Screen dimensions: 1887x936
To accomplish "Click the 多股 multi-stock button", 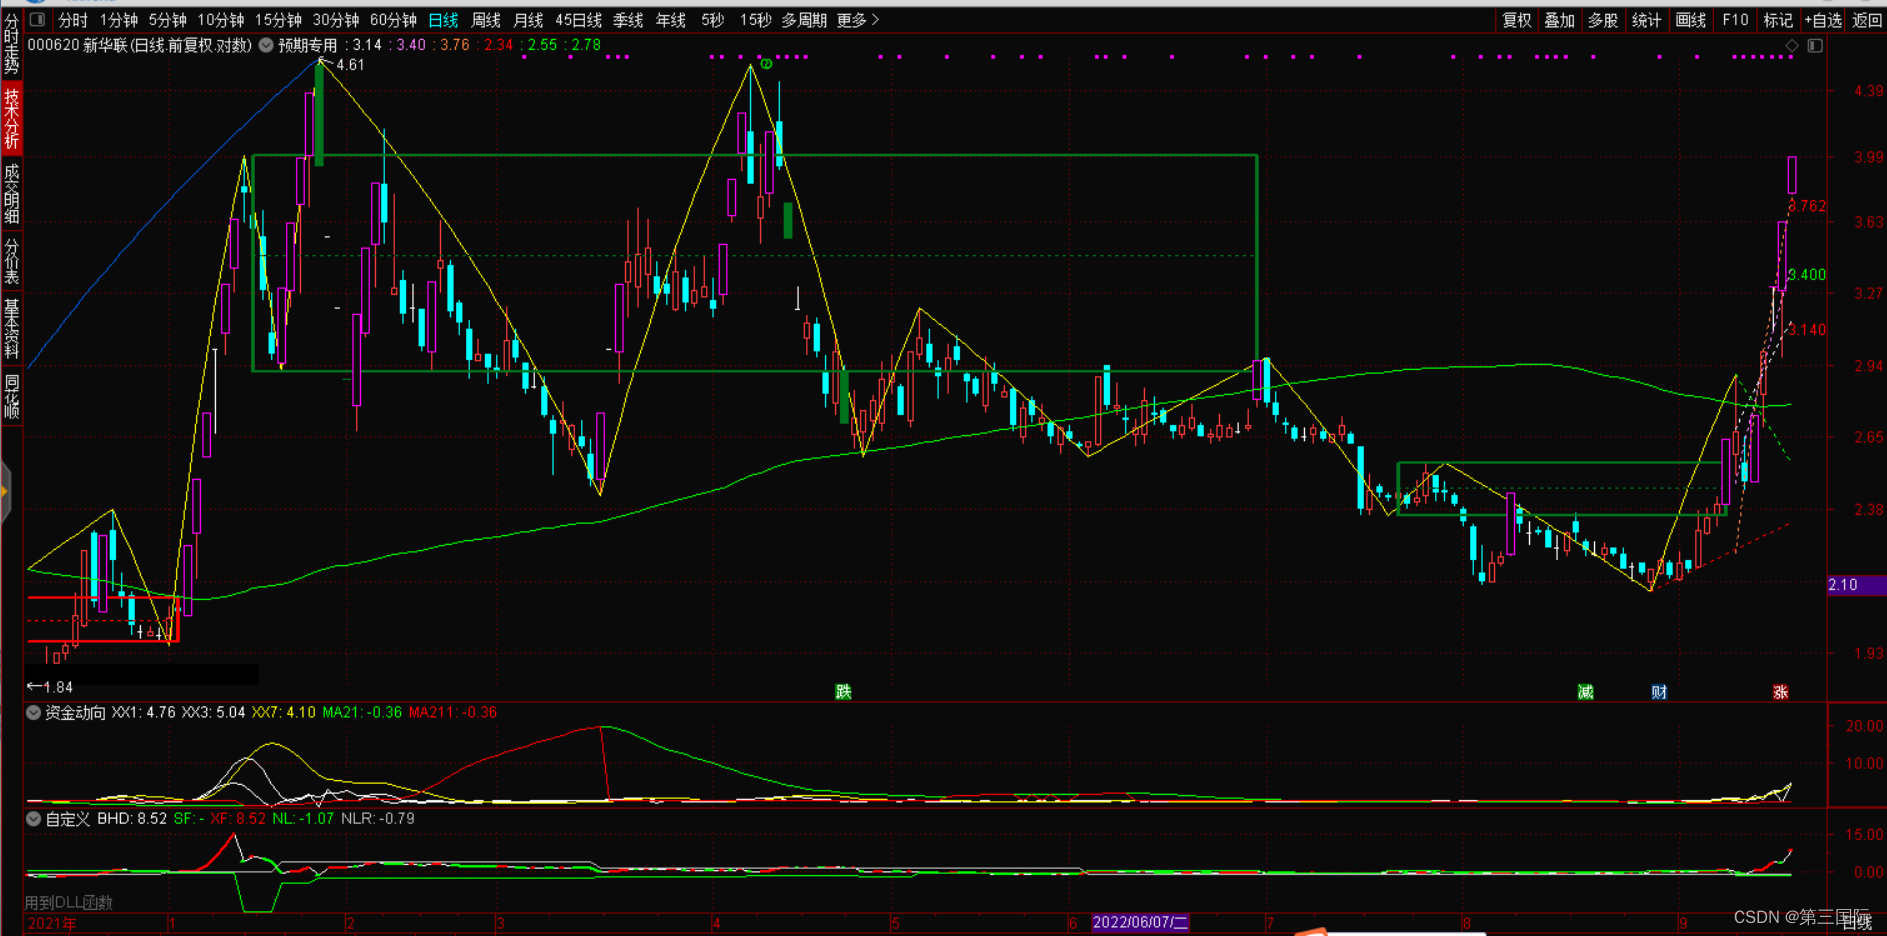I will [x=1603, y=19].
